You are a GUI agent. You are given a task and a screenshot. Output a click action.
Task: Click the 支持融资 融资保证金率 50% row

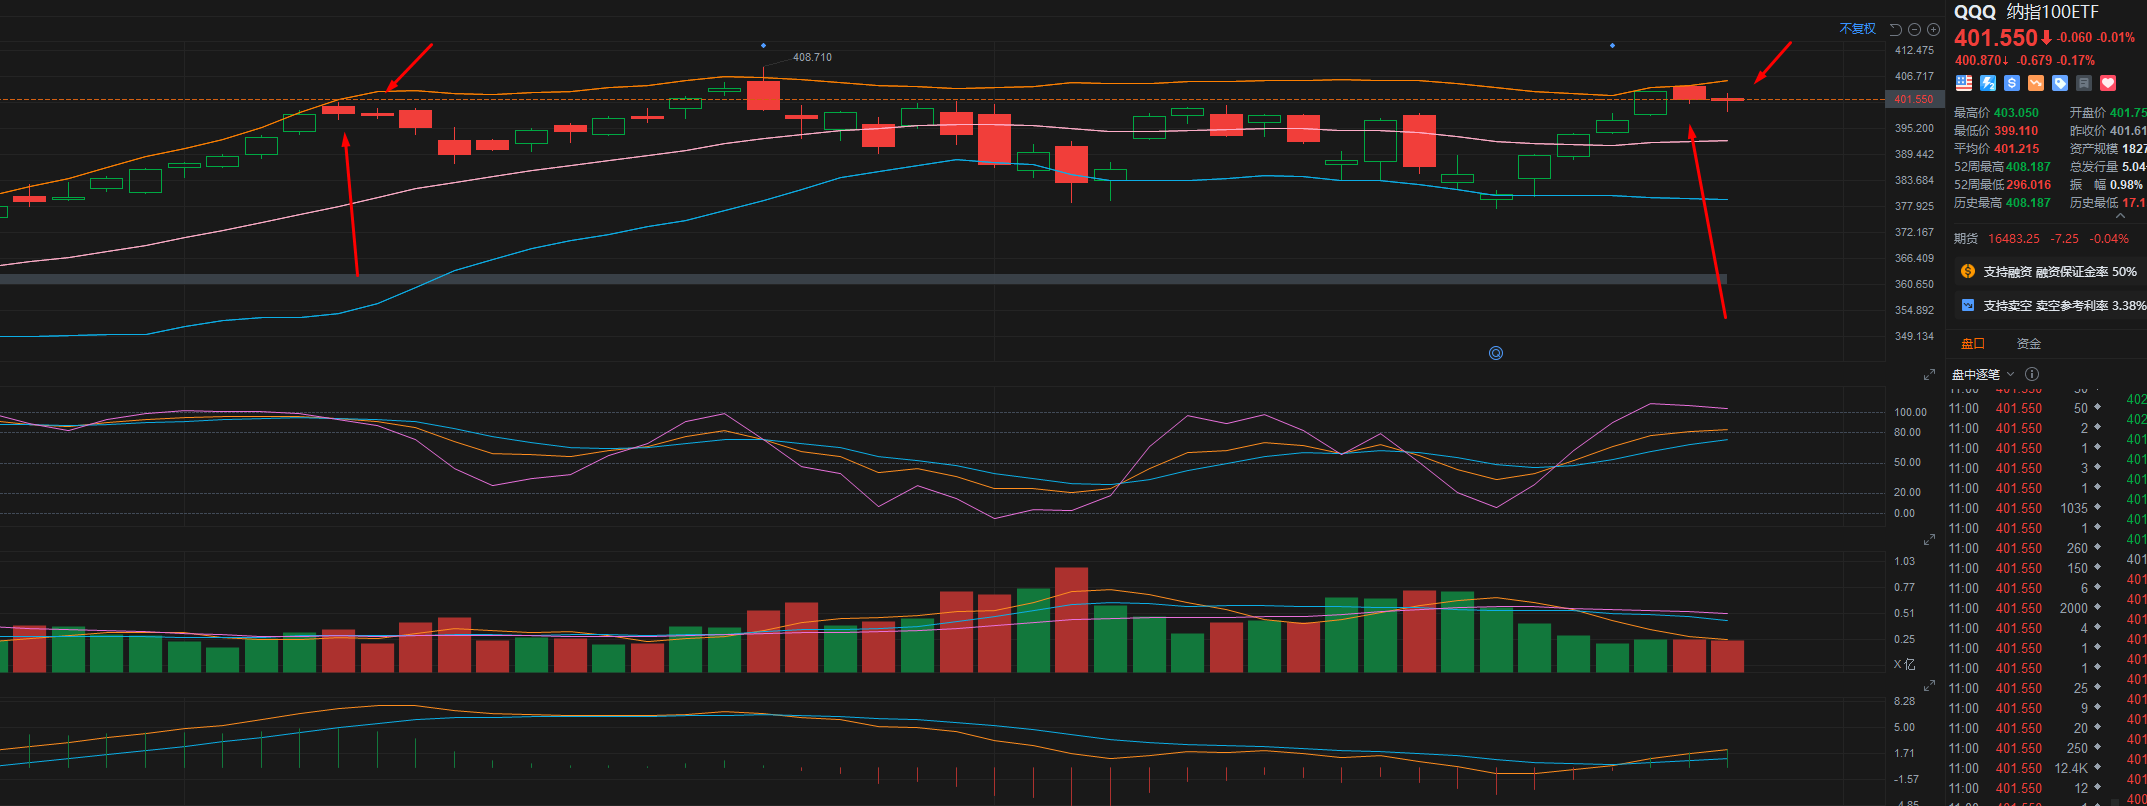pyautogui.click(x=2049, y=271)
